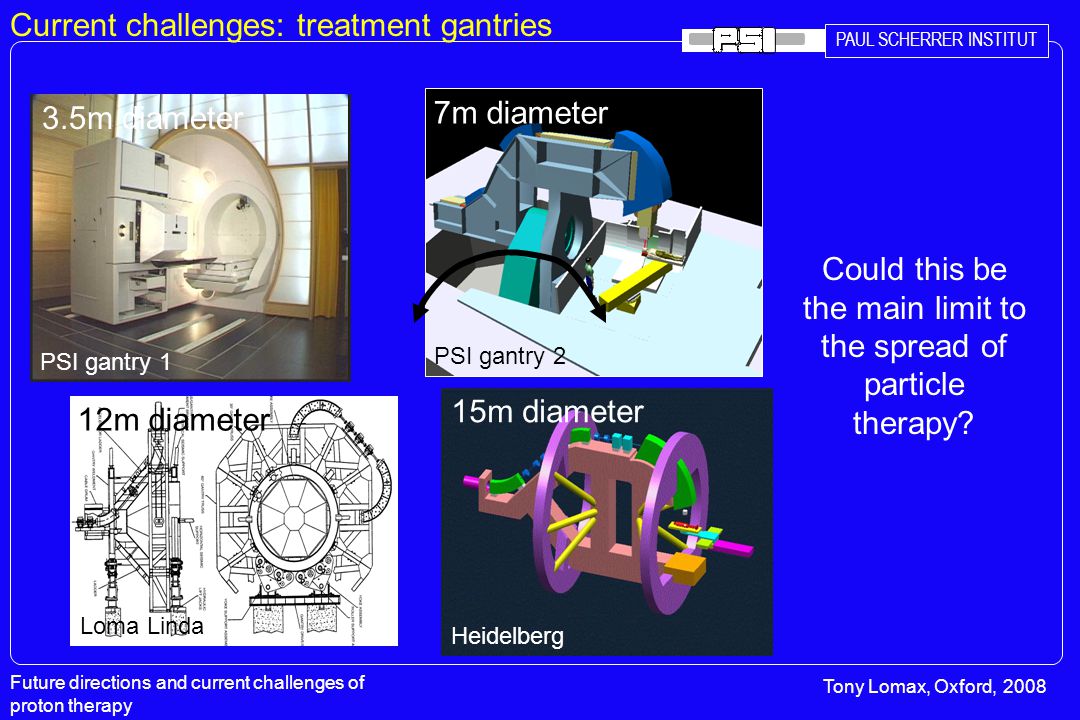This screenshot has width=1080, height=720.
Task: Click the PSI gantry 2 rendering
Action: coord(594,232)
